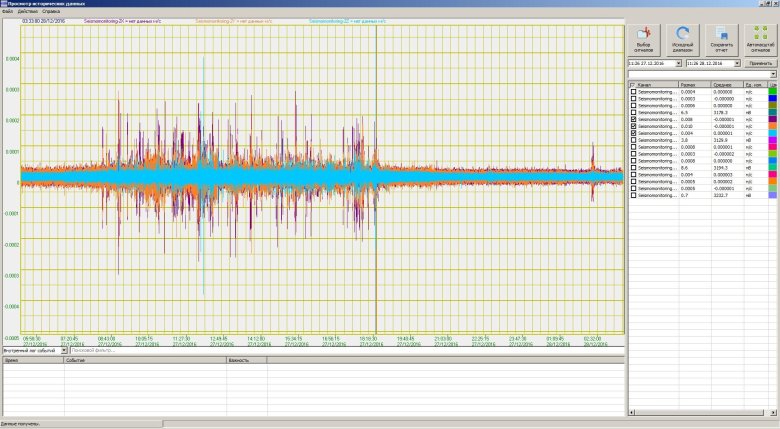Click the green color swatch of first channel

772,92
